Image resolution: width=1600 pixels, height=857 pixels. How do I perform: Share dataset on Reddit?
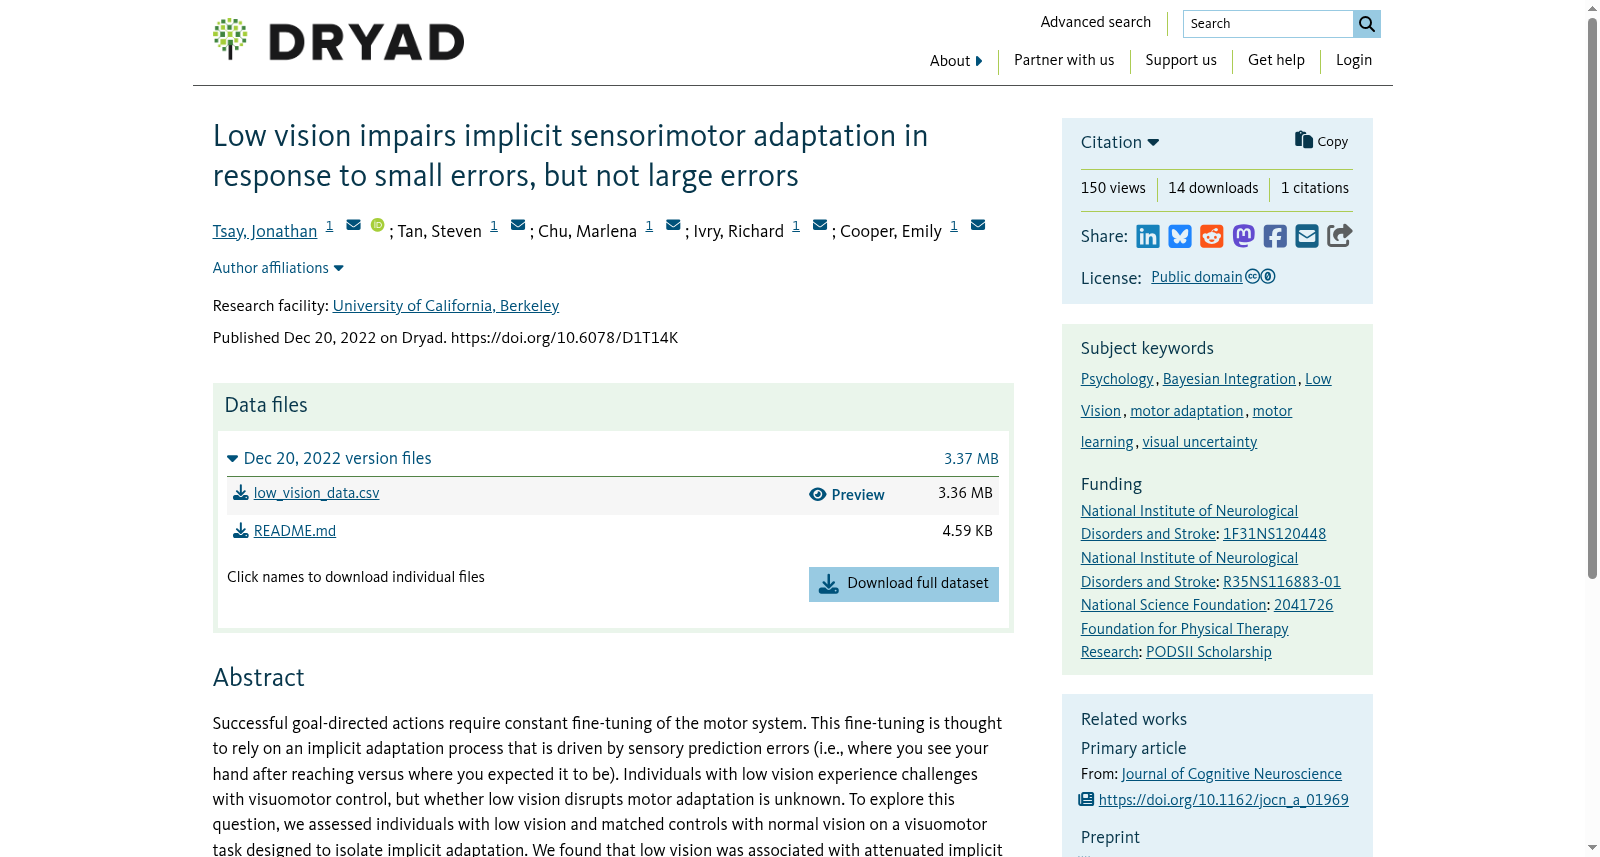[x=1212, y=236]
